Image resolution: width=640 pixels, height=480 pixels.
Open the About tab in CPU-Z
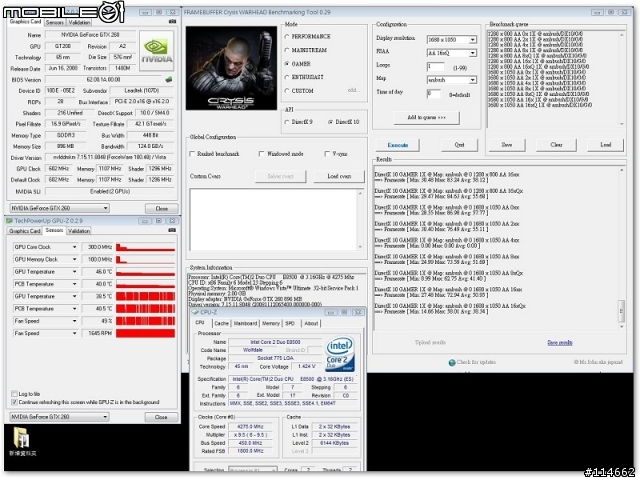point(311,323)
